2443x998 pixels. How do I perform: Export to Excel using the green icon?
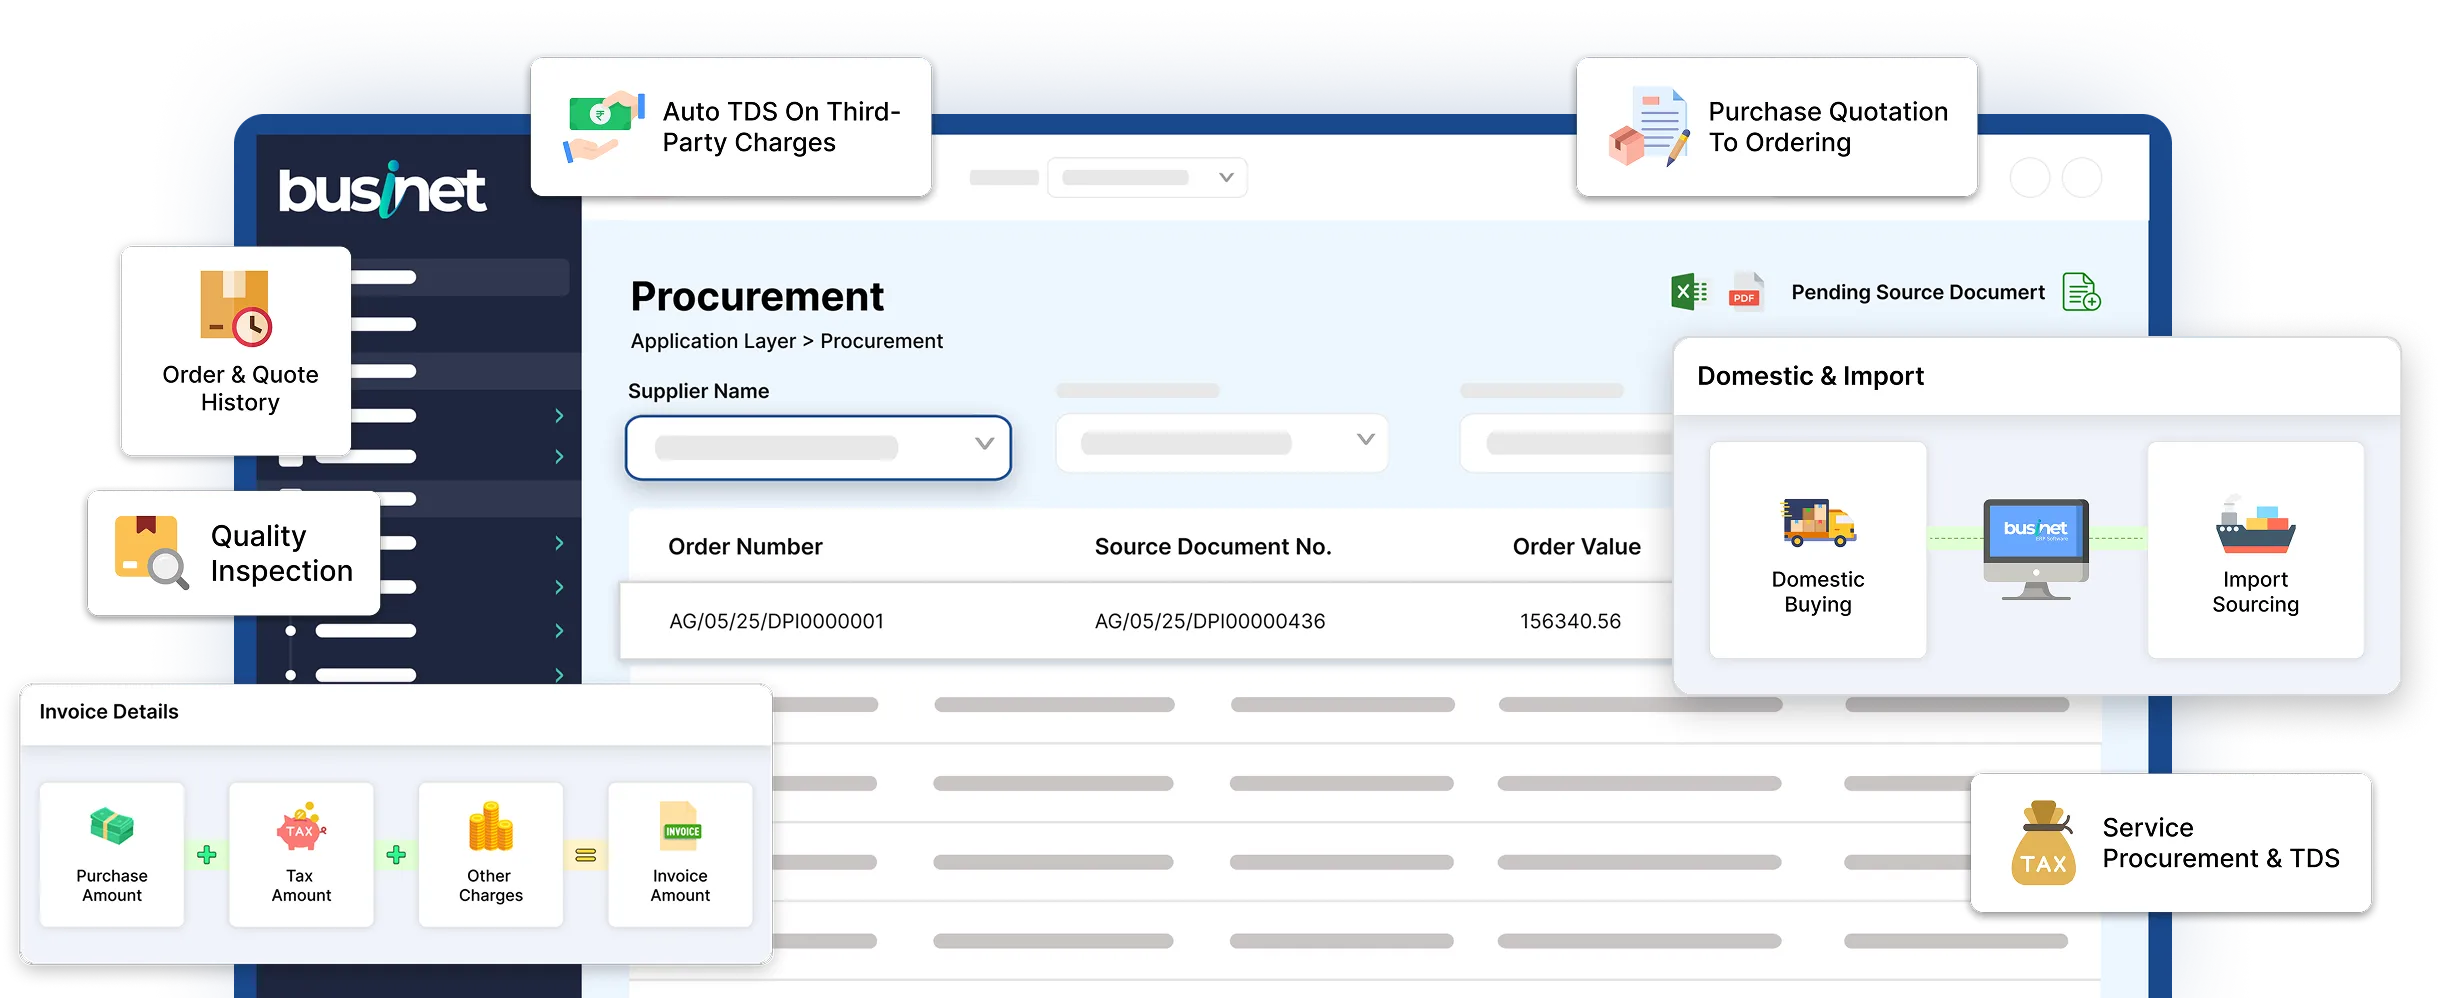(1689, 292)
